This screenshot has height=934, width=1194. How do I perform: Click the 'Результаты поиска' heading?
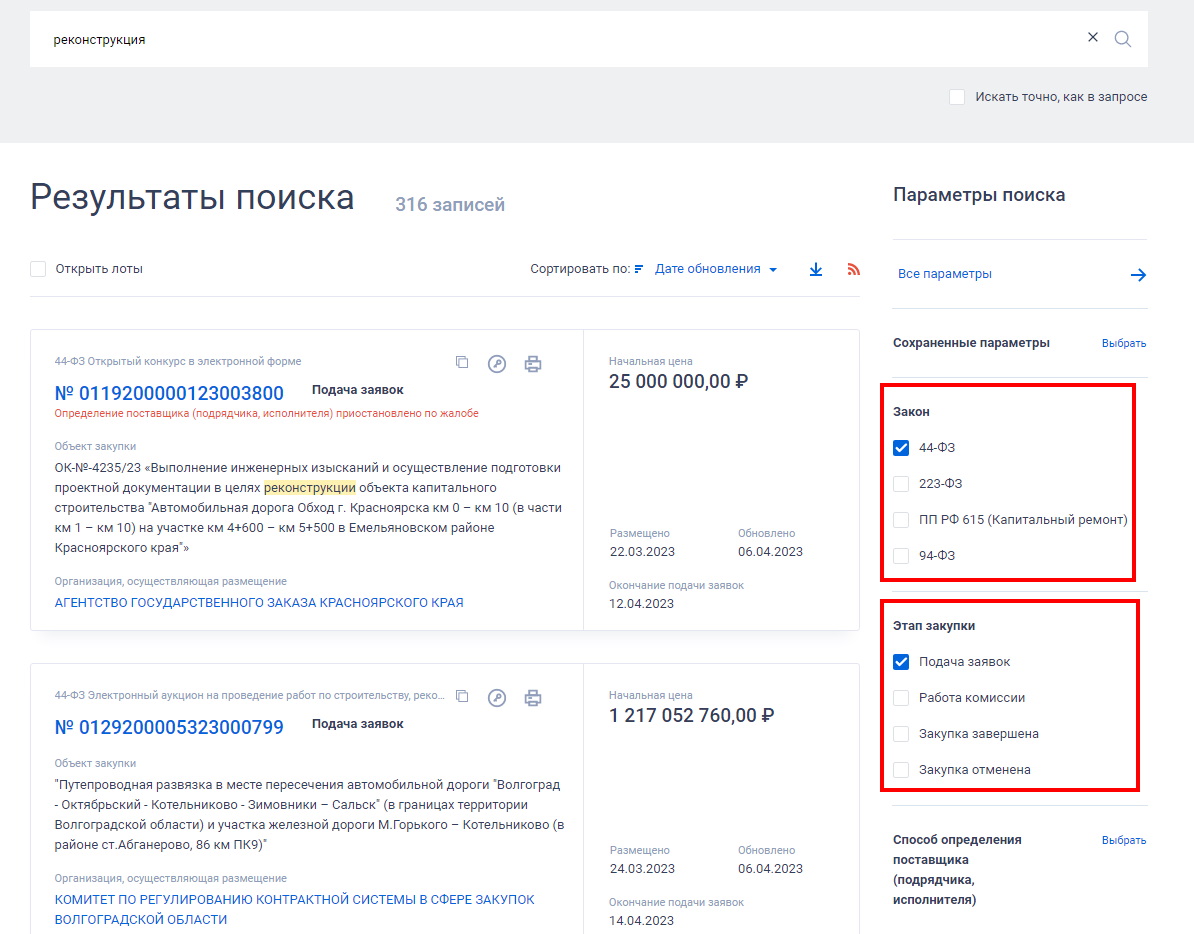pos(193,197)
